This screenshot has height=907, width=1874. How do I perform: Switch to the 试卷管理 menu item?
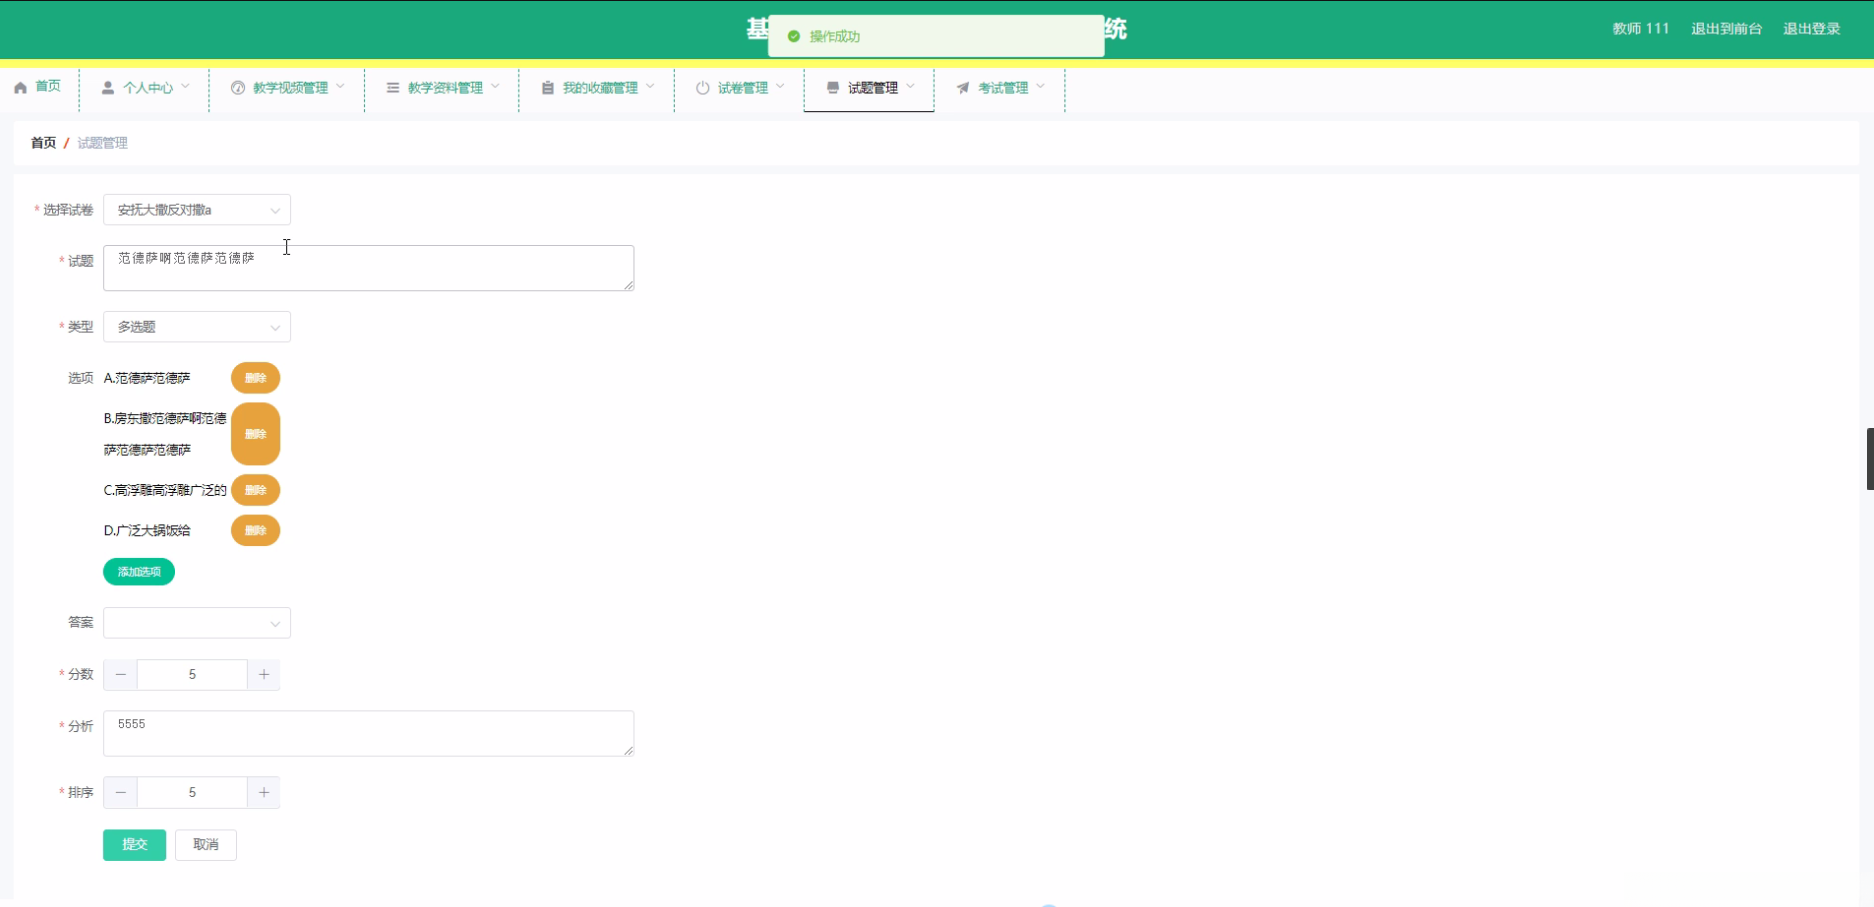(x=743, y=88)
